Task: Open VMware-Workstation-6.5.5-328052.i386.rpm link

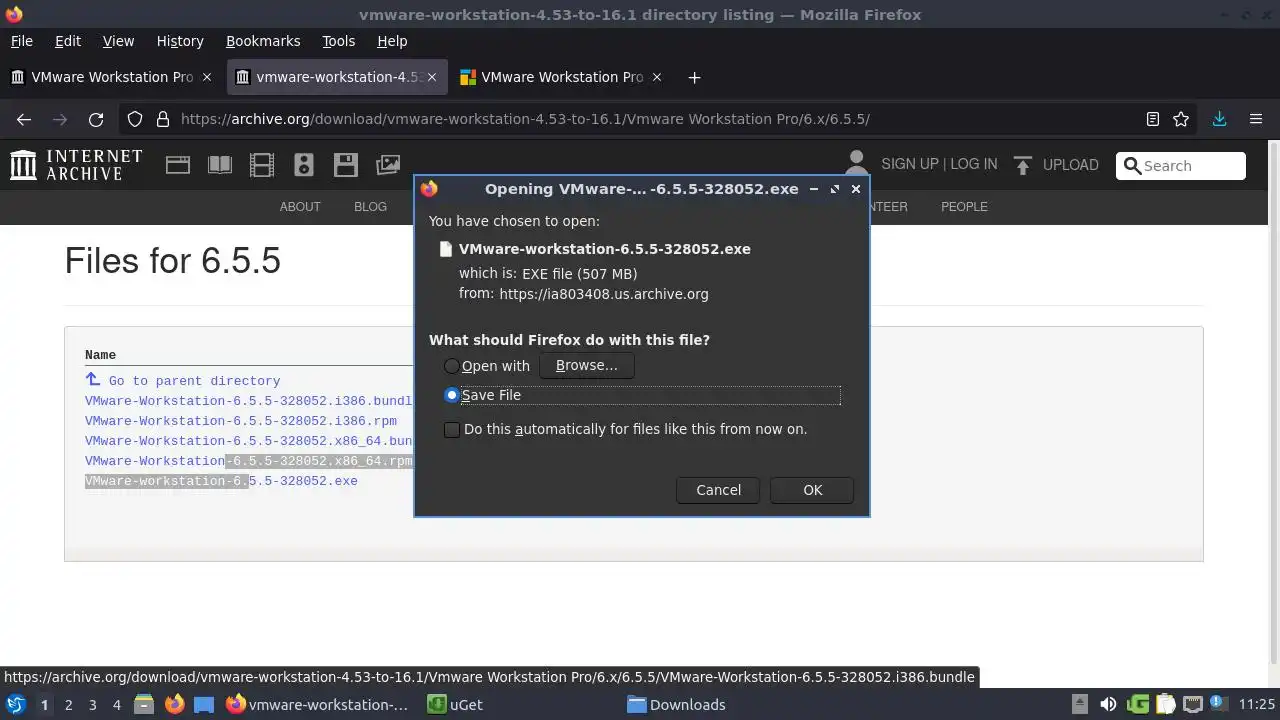Action: coord(241,421)
